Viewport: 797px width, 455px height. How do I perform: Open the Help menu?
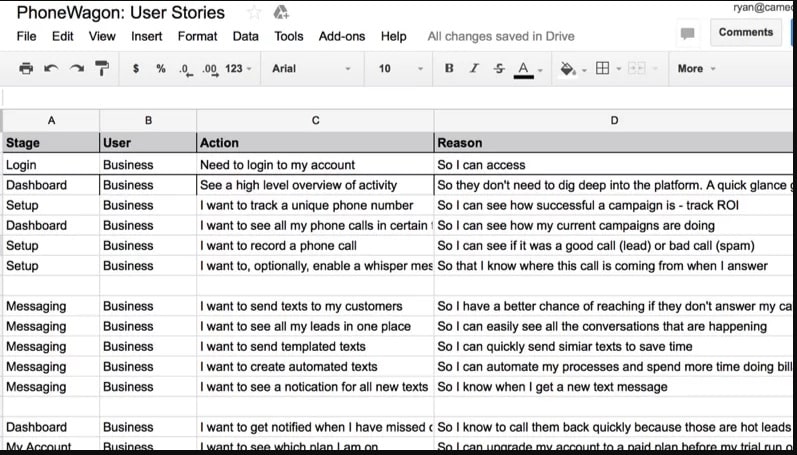(x=393, y=37)
